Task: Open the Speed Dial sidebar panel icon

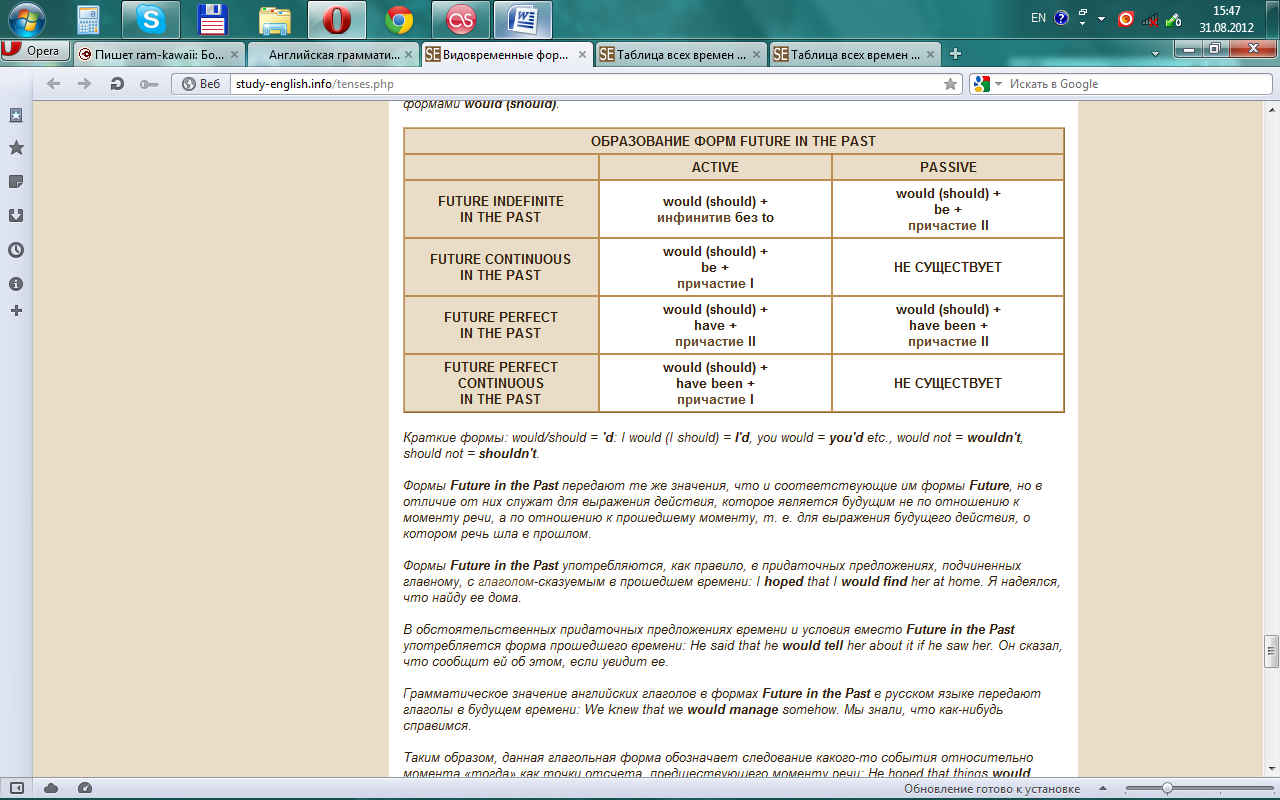Action: click(16, 116)
